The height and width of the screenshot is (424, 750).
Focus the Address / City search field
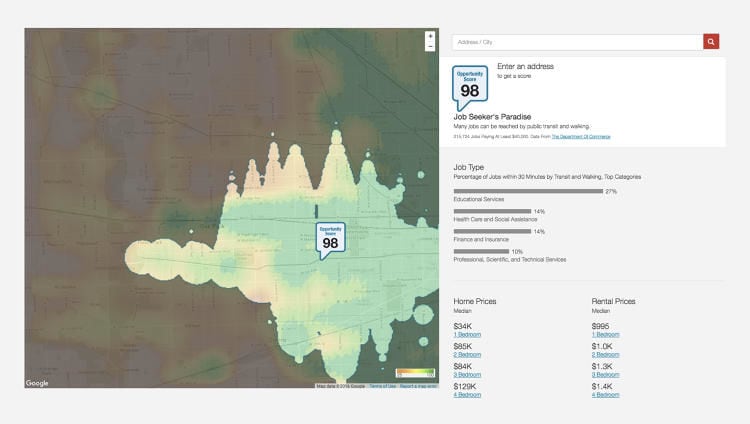click(578, 42)
